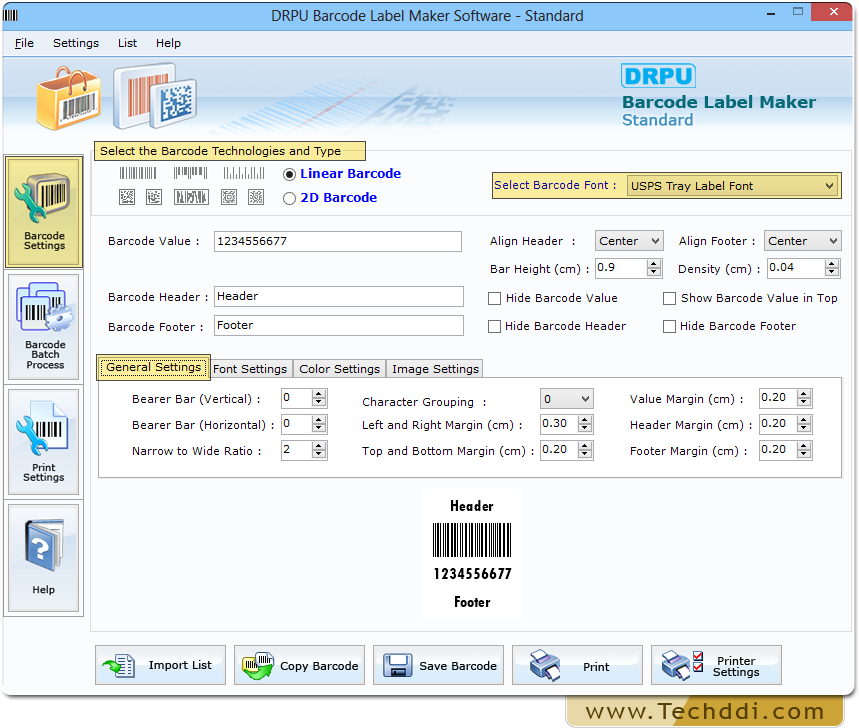859x728 pixels.
Task: Expand the Align Header dropdown
Action: click(629, 241)
